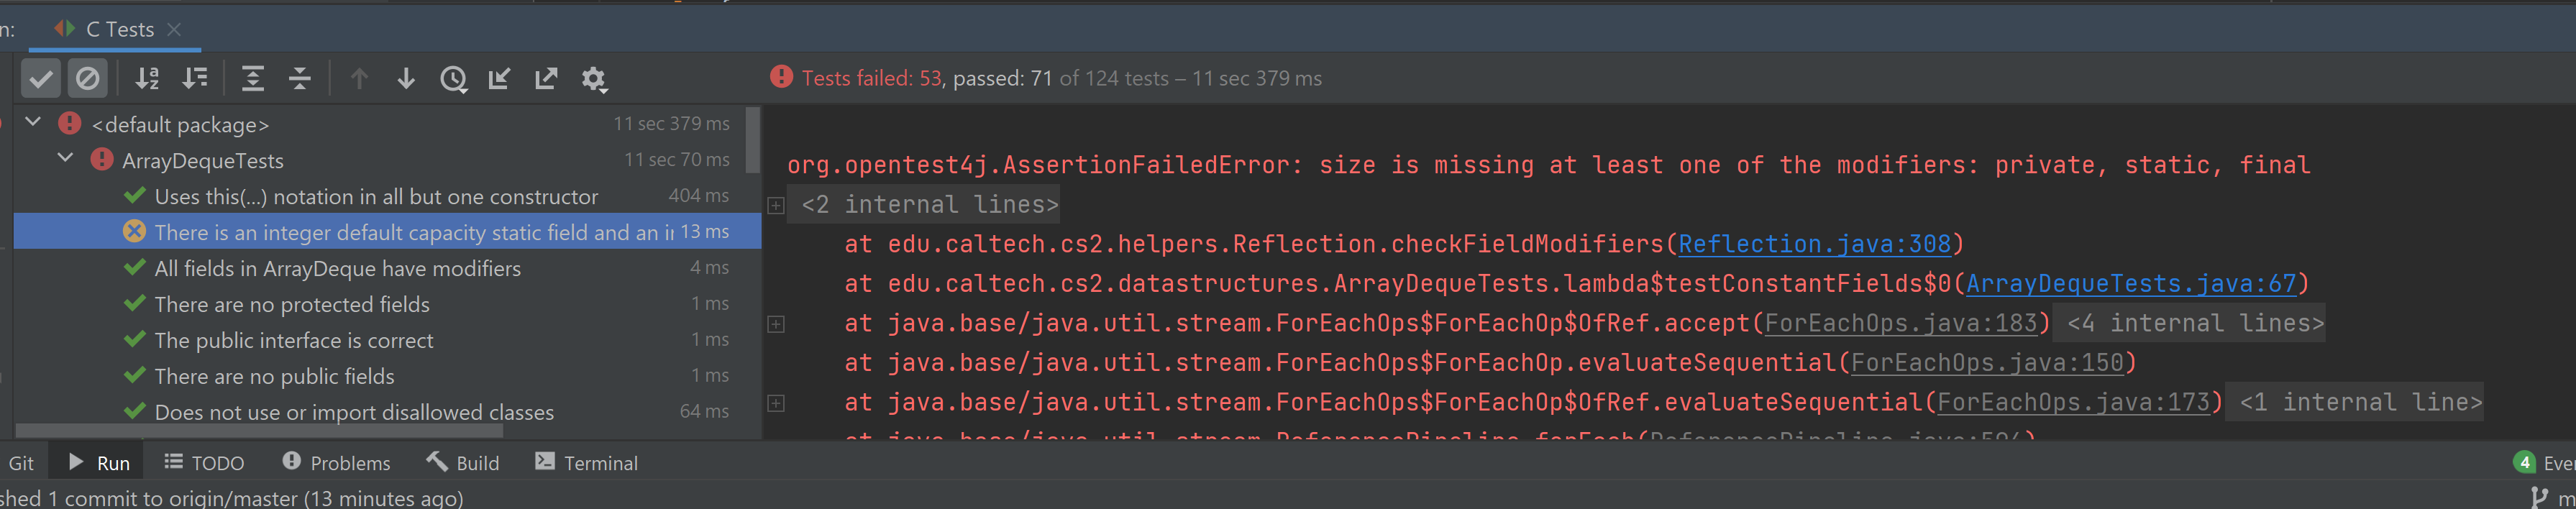Click the export test results icon
2576x509 pixels.
tap(546, 79)
